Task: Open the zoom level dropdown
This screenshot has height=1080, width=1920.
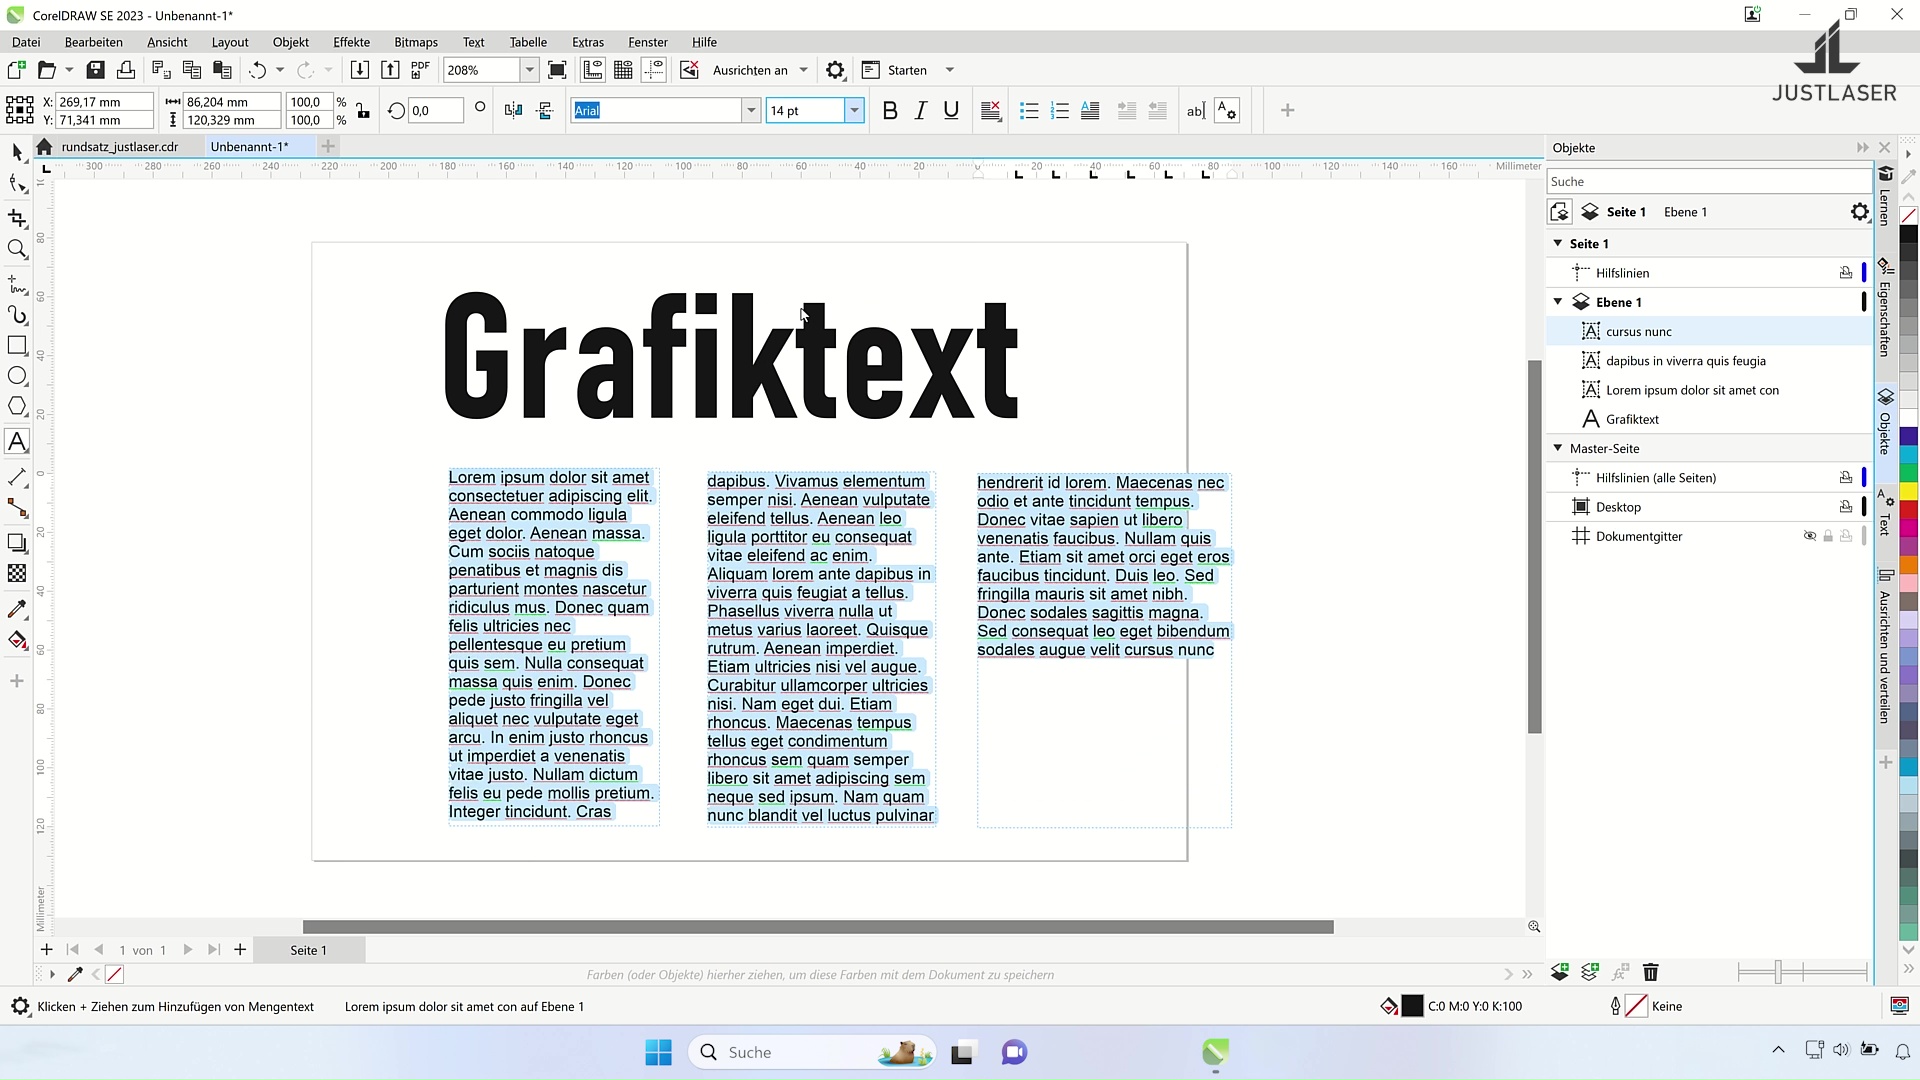Action: point(529,70)
